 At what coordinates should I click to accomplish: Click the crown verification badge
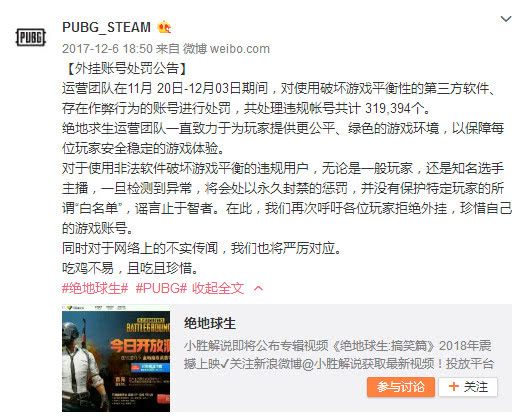[164, 27]
